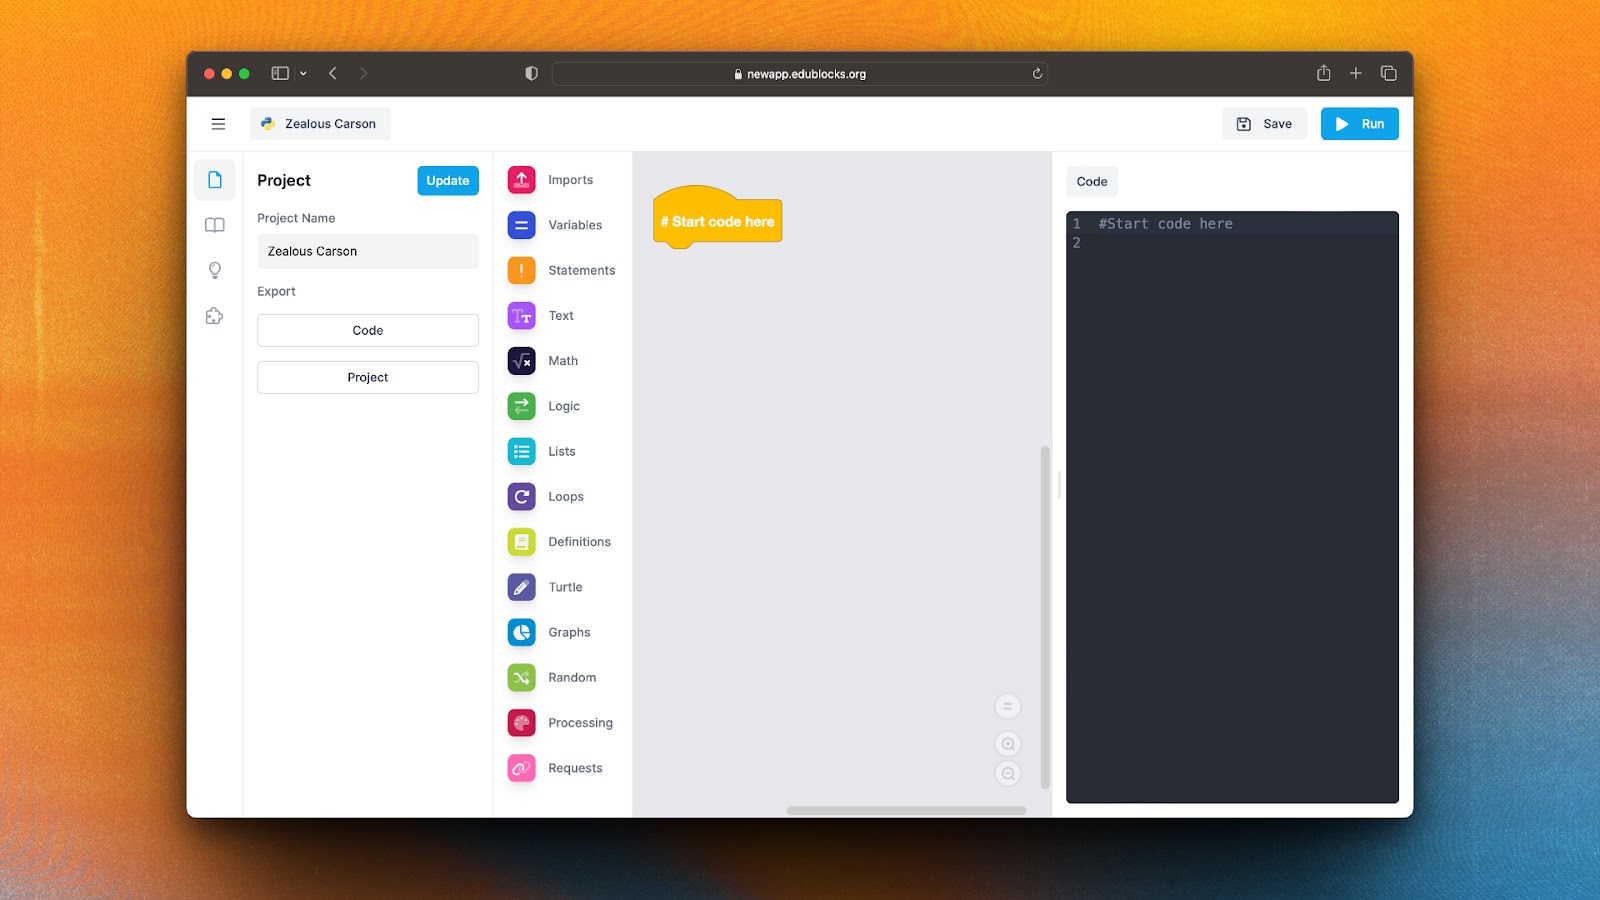
Task: Toggle the hamburger menu
Action: tap(218, 124)
